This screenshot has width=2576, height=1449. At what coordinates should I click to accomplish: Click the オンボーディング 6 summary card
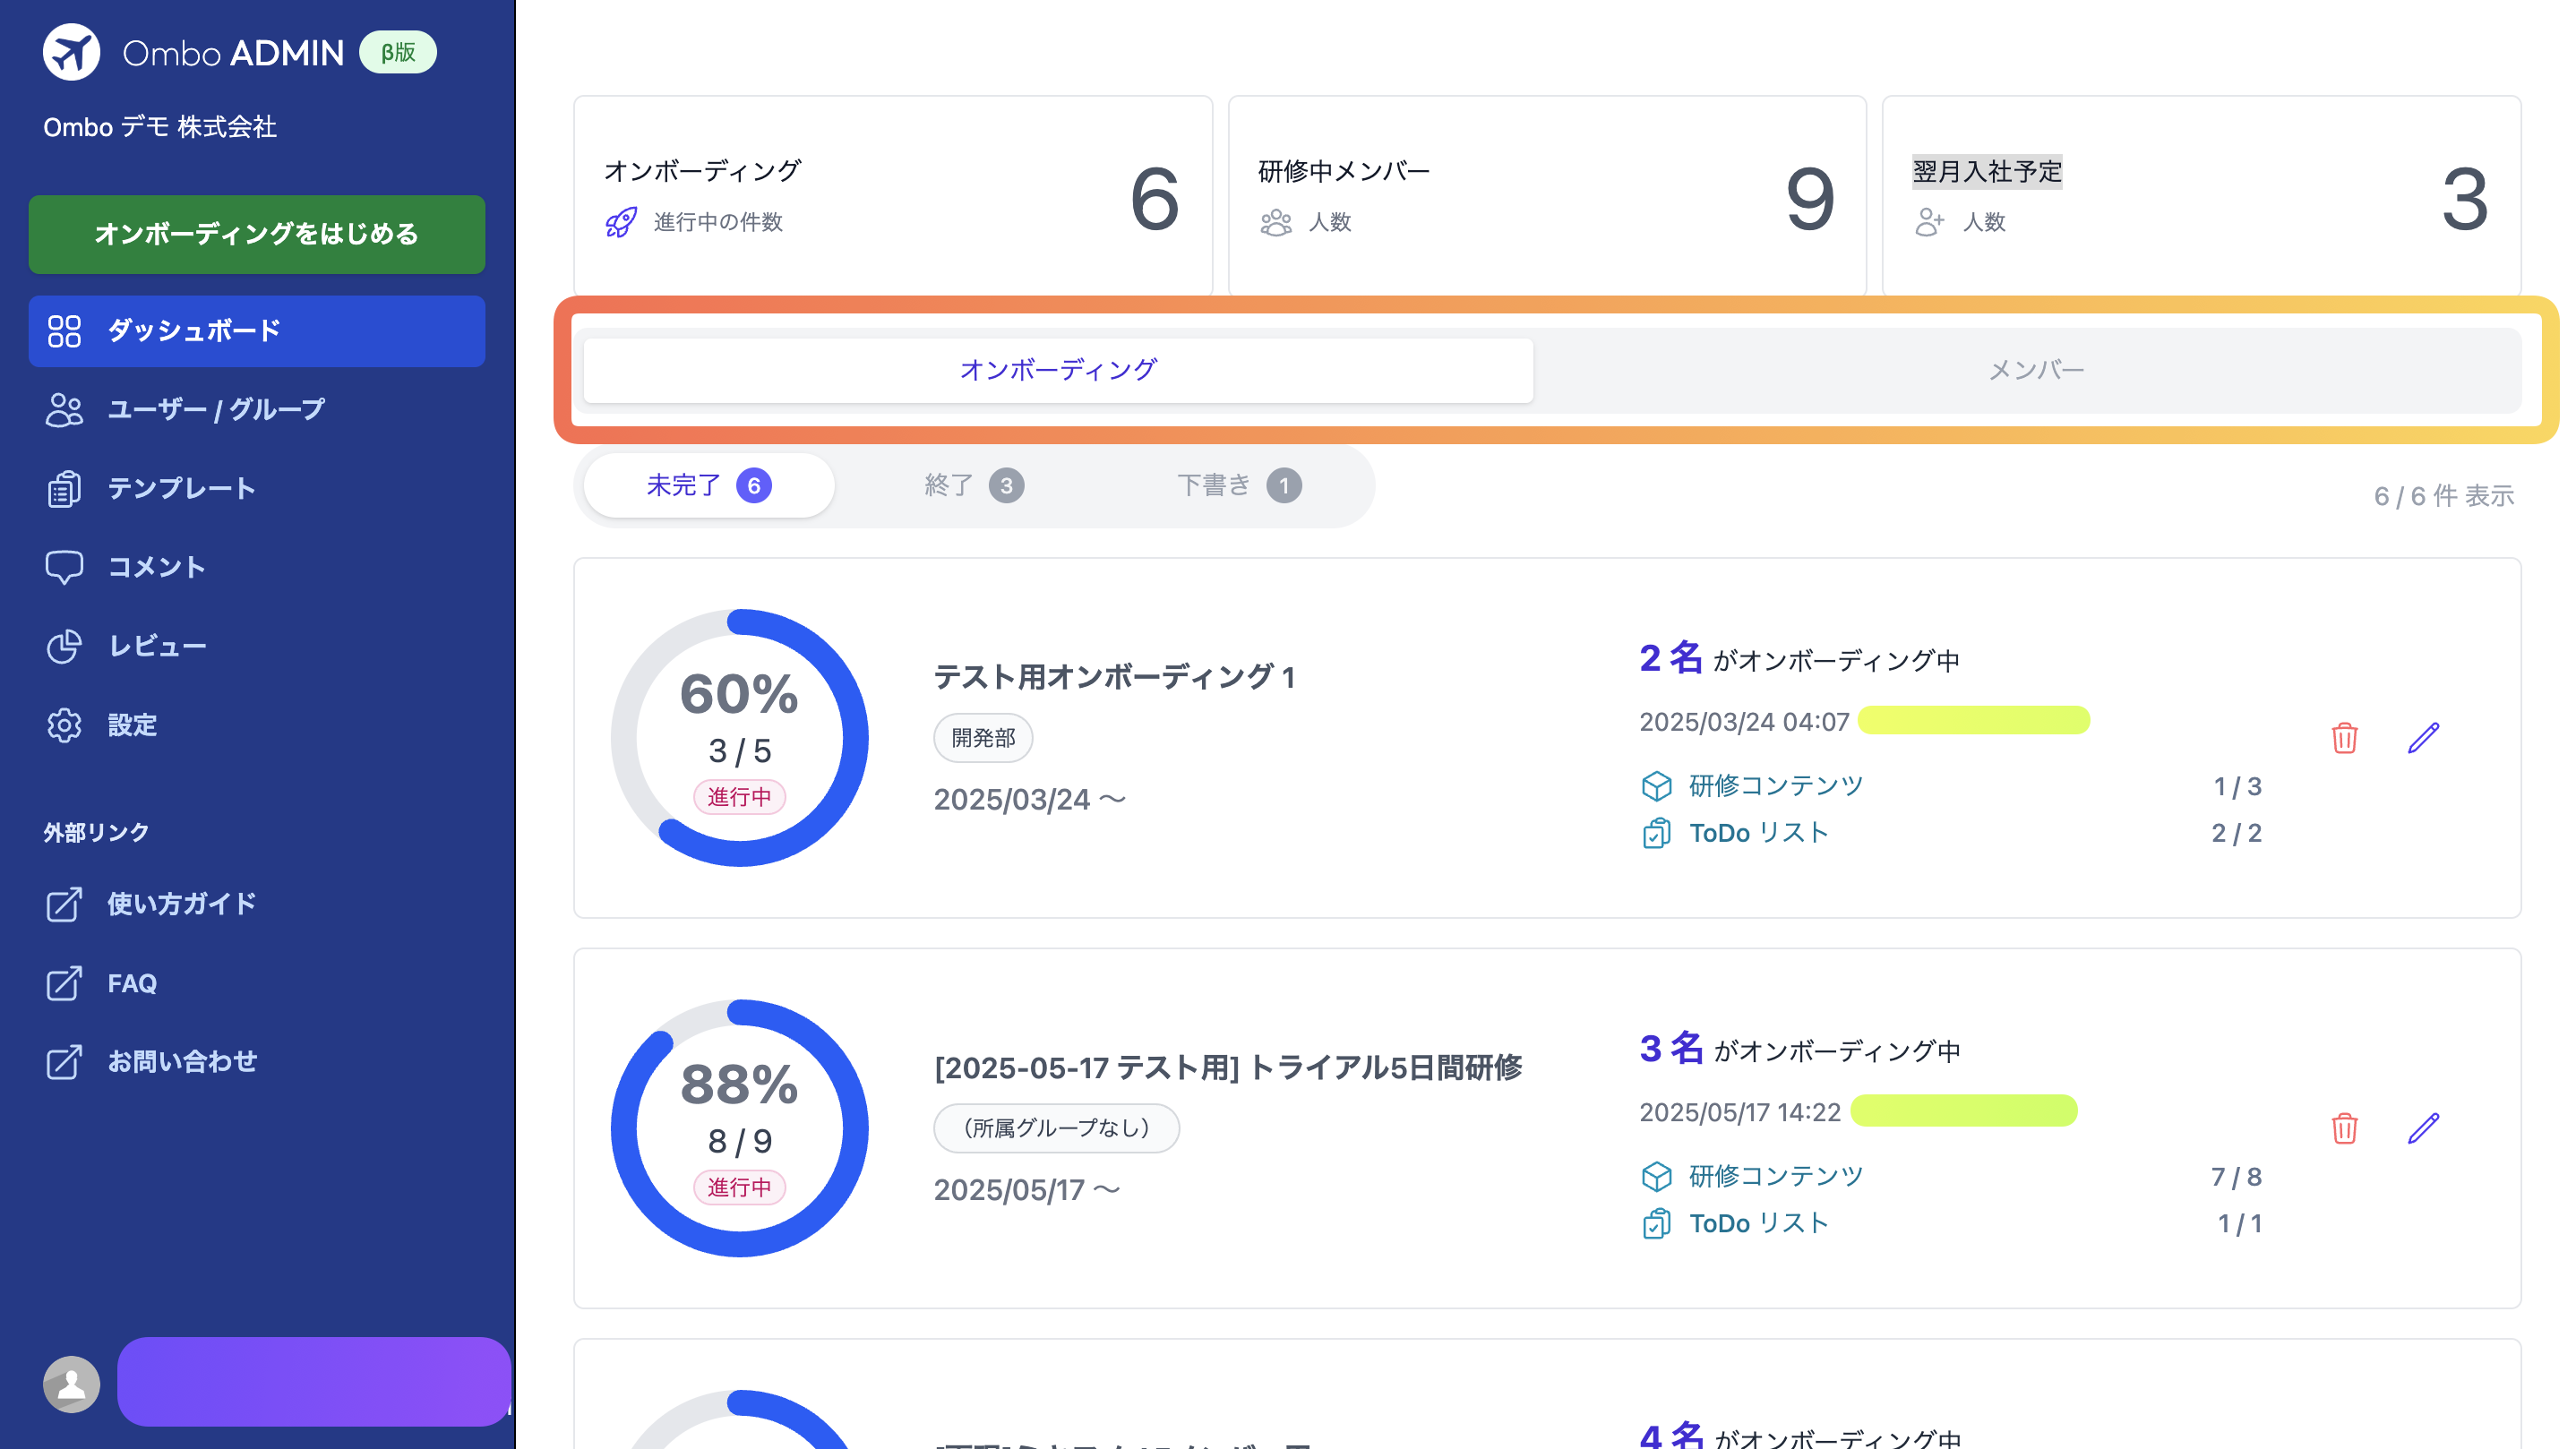tap(893, 197)
